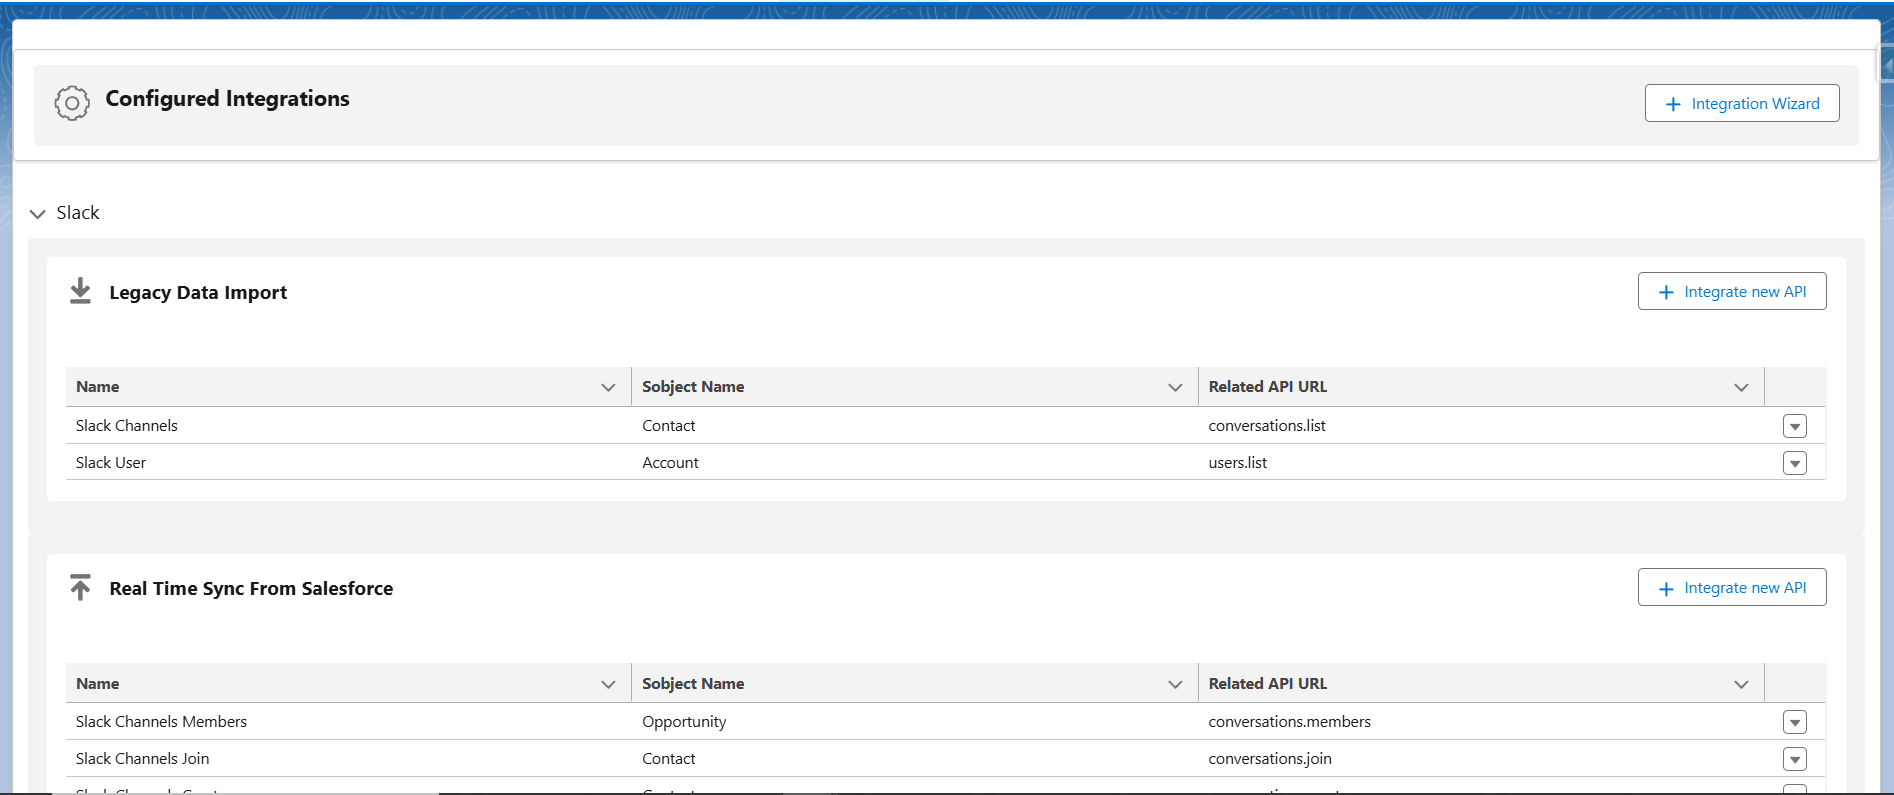Open row actions for Slack User
Screen dimensions: 1894x795
1795,463
